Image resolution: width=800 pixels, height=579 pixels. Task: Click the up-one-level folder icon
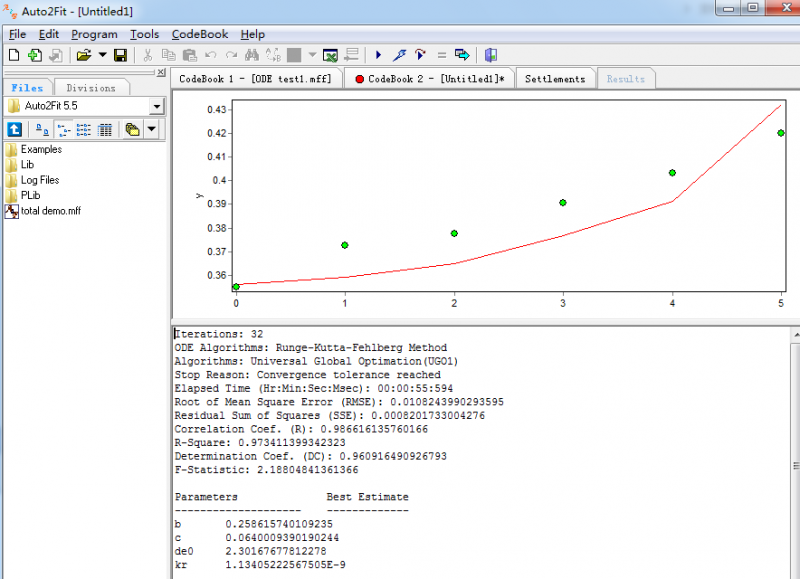pos(14,129)
